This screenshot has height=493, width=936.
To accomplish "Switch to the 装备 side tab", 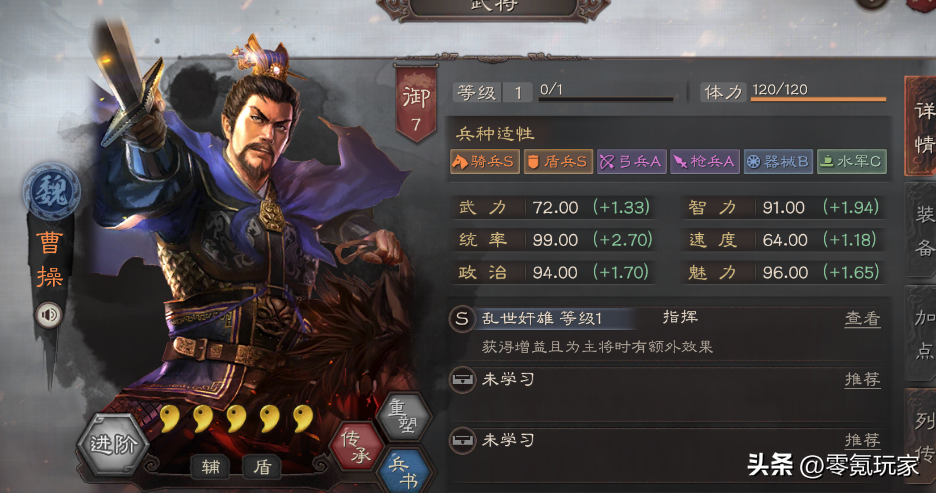I will [x=923, y=230].
